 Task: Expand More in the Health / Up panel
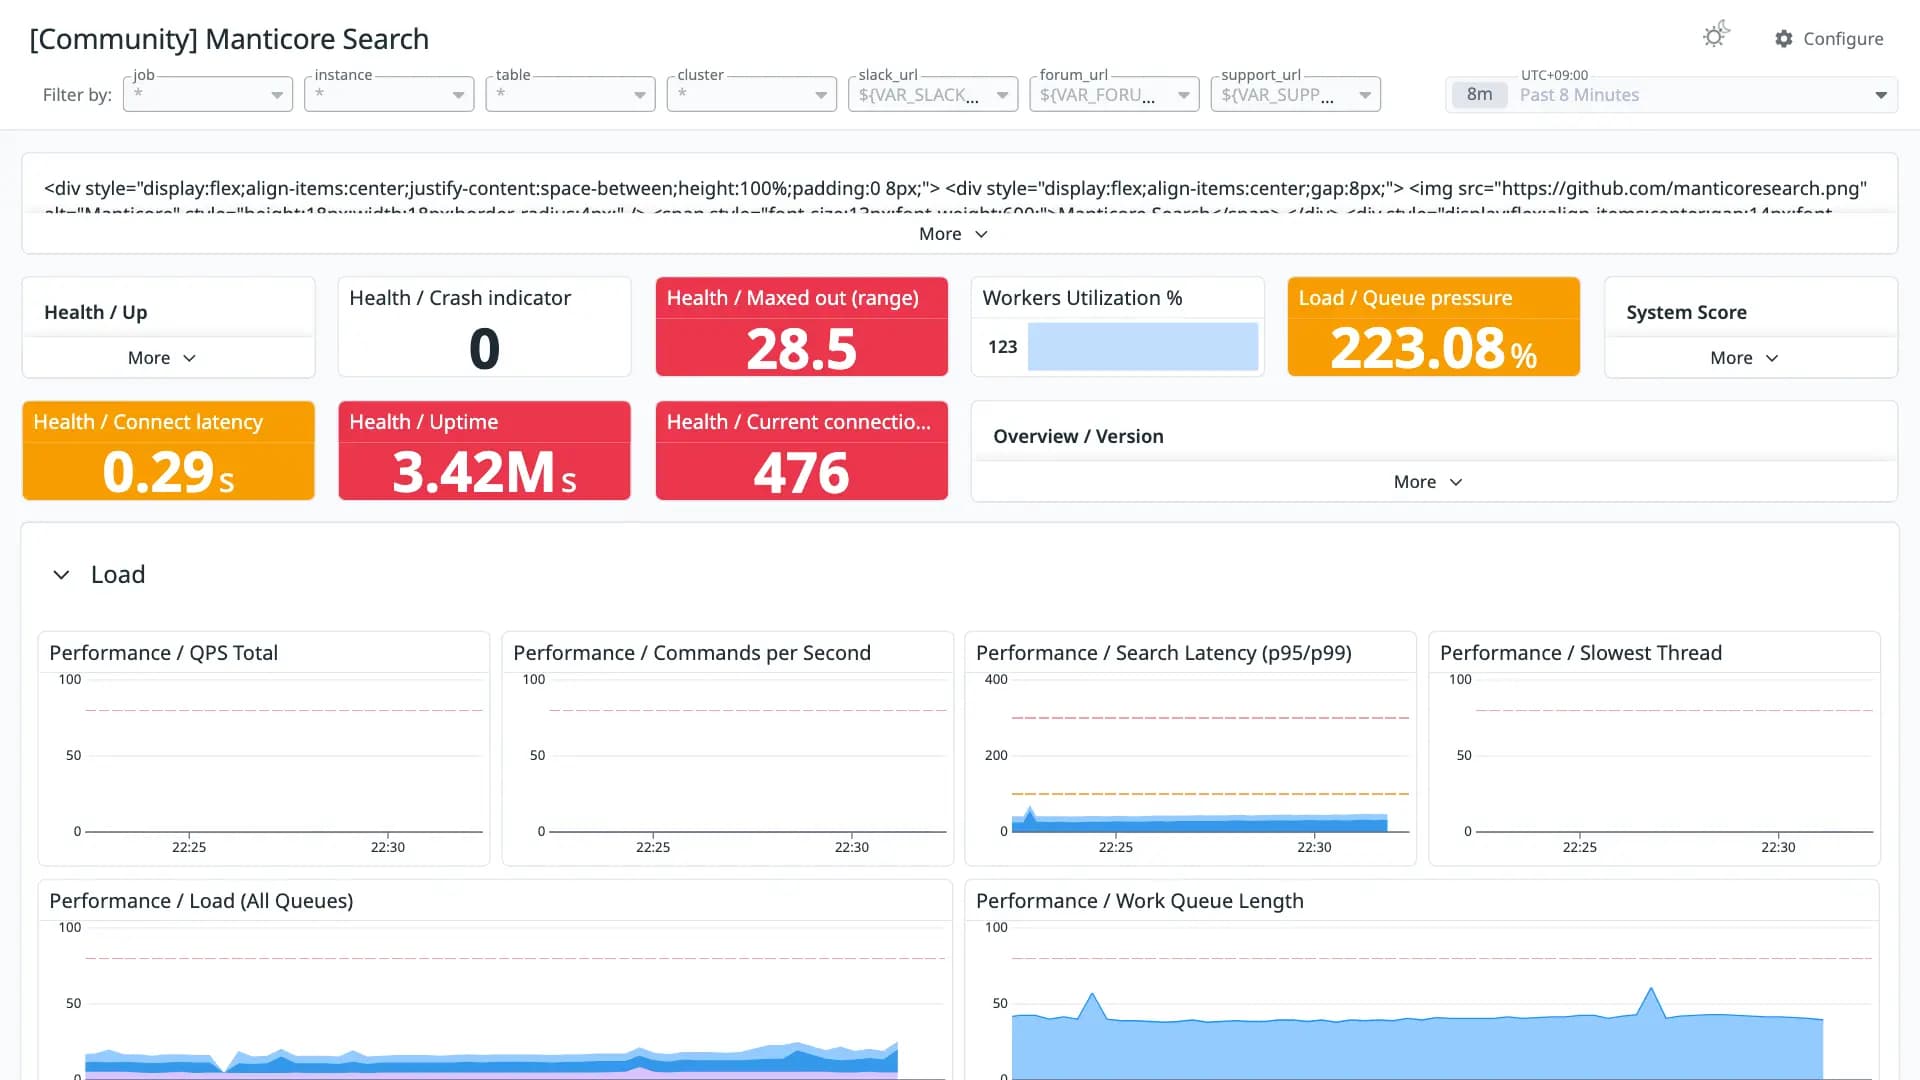coord(161,358)
